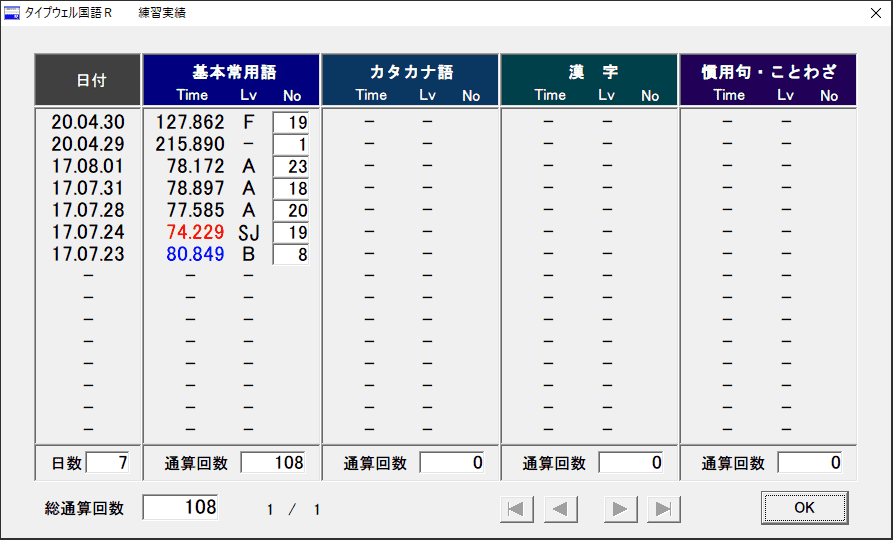Select the カタカナ語 column header
The width and height of the screenshot is (893, 540).
pos(411,73)
